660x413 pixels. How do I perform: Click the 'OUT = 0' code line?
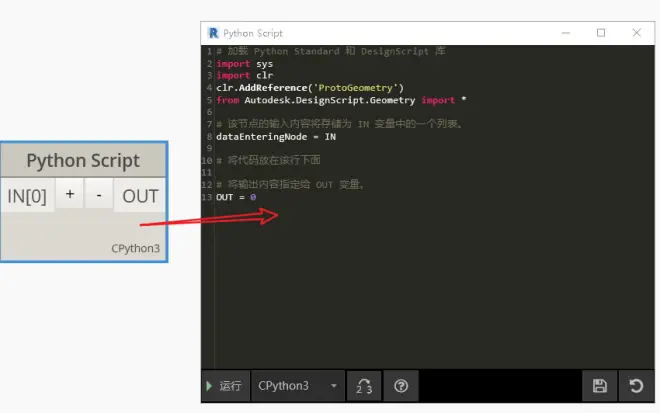pyautogui.click(x=236, y=197)
